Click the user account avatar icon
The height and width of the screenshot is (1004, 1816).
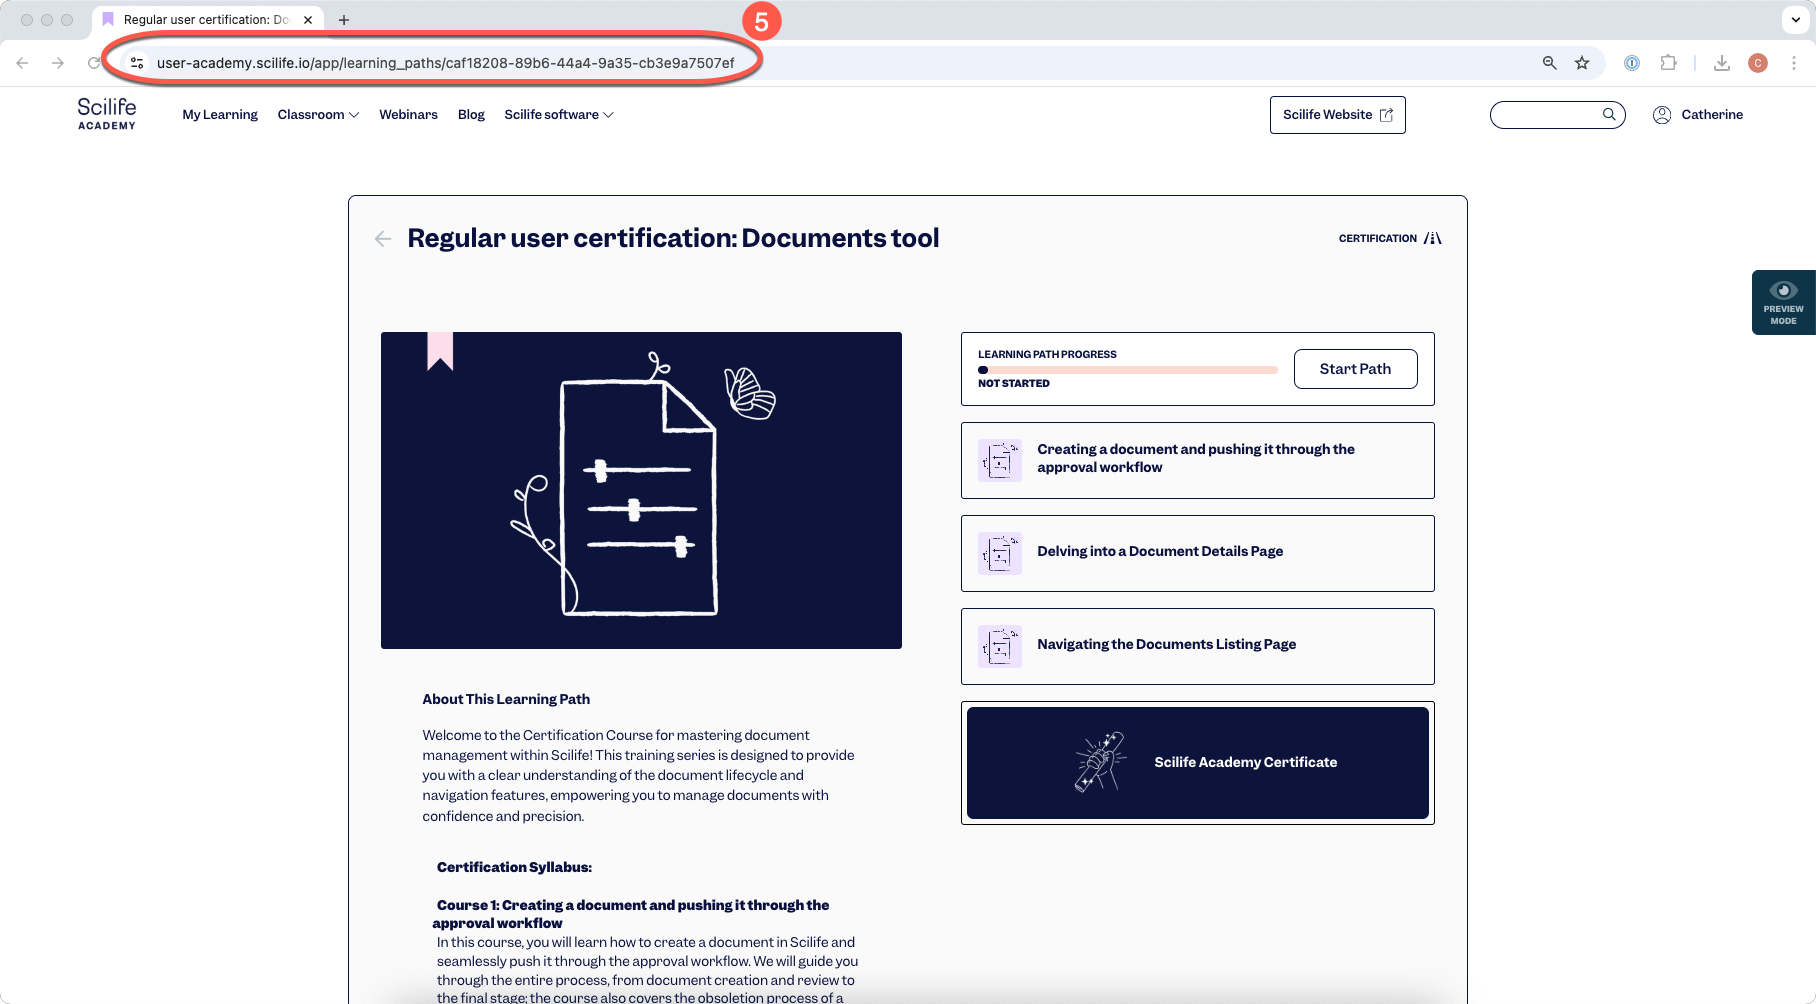point(1662,115)
